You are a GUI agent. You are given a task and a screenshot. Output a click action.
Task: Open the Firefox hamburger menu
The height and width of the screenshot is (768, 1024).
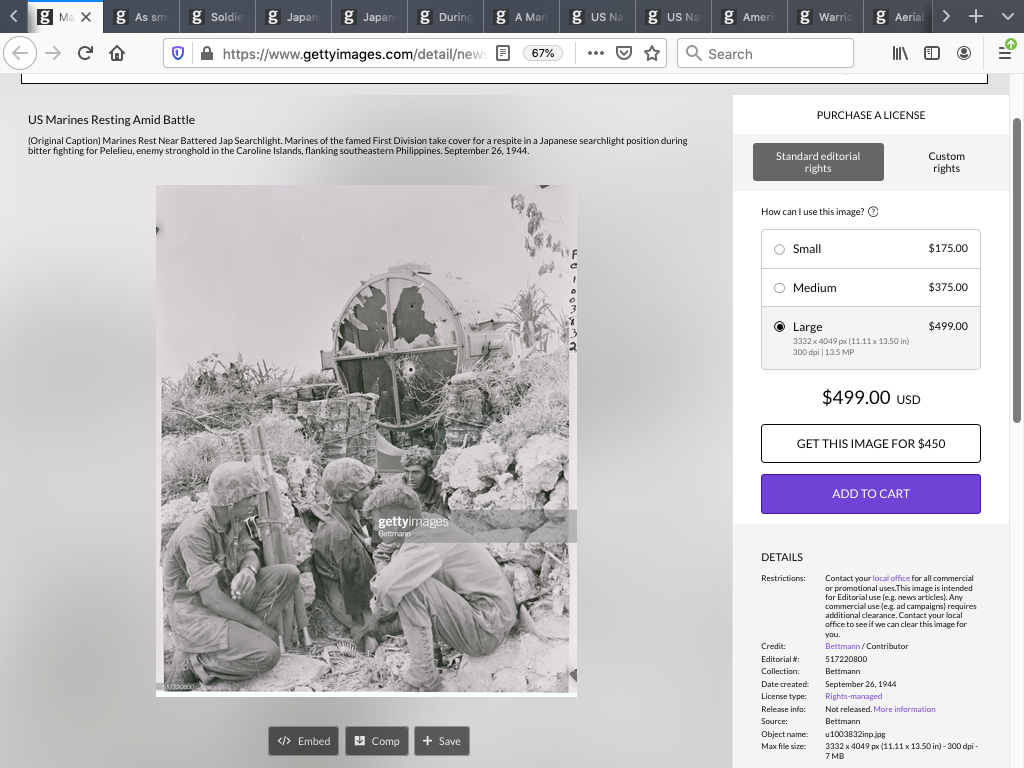1005,53
